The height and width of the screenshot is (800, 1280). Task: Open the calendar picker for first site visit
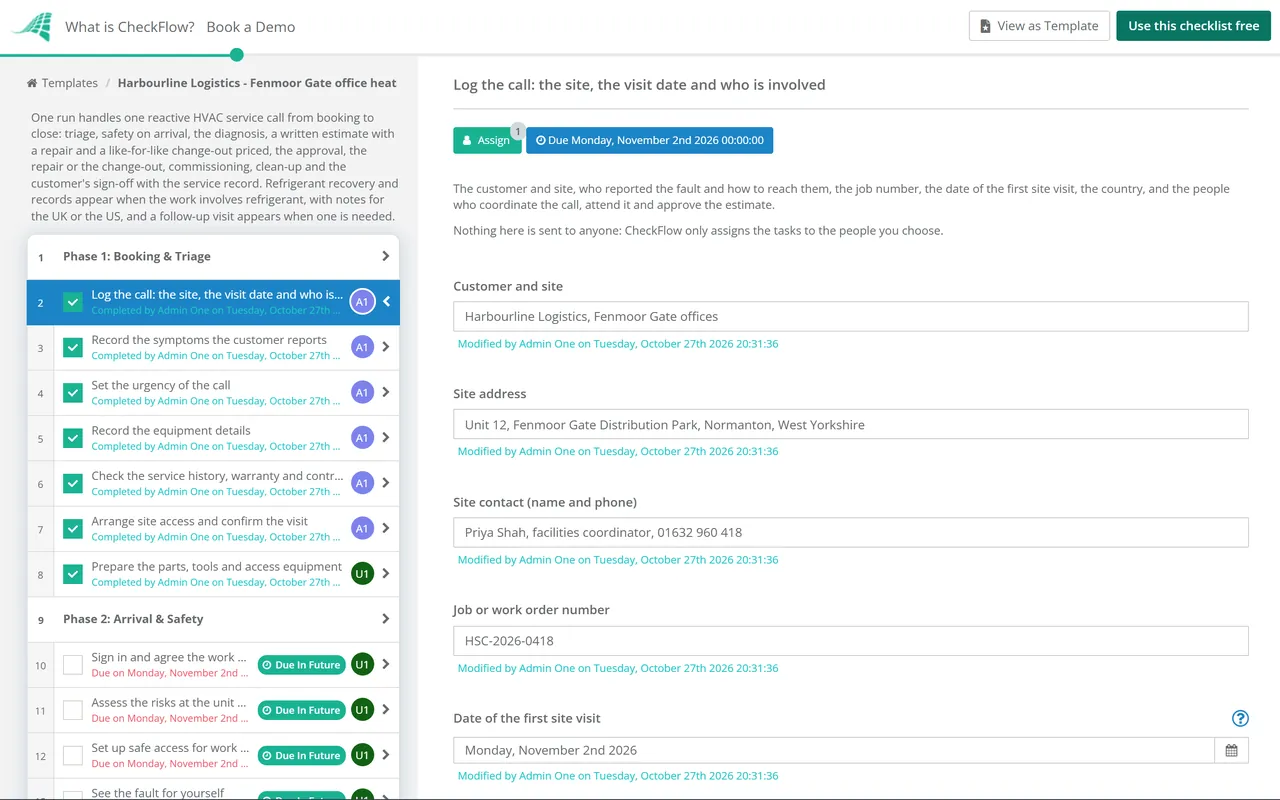1231,750
